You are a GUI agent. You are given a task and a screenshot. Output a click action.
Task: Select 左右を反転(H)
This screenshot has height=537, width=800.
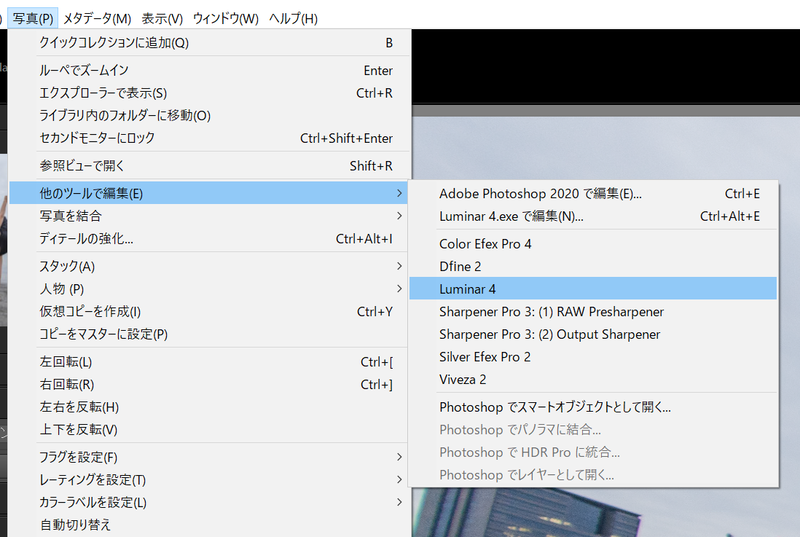pos(208,406)
